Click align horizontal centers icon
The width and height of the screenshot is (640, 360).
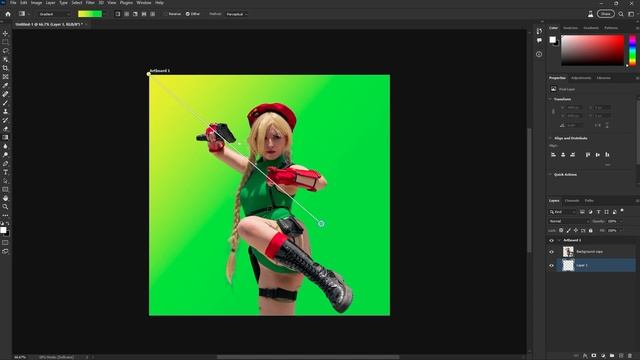click(563, 155)
